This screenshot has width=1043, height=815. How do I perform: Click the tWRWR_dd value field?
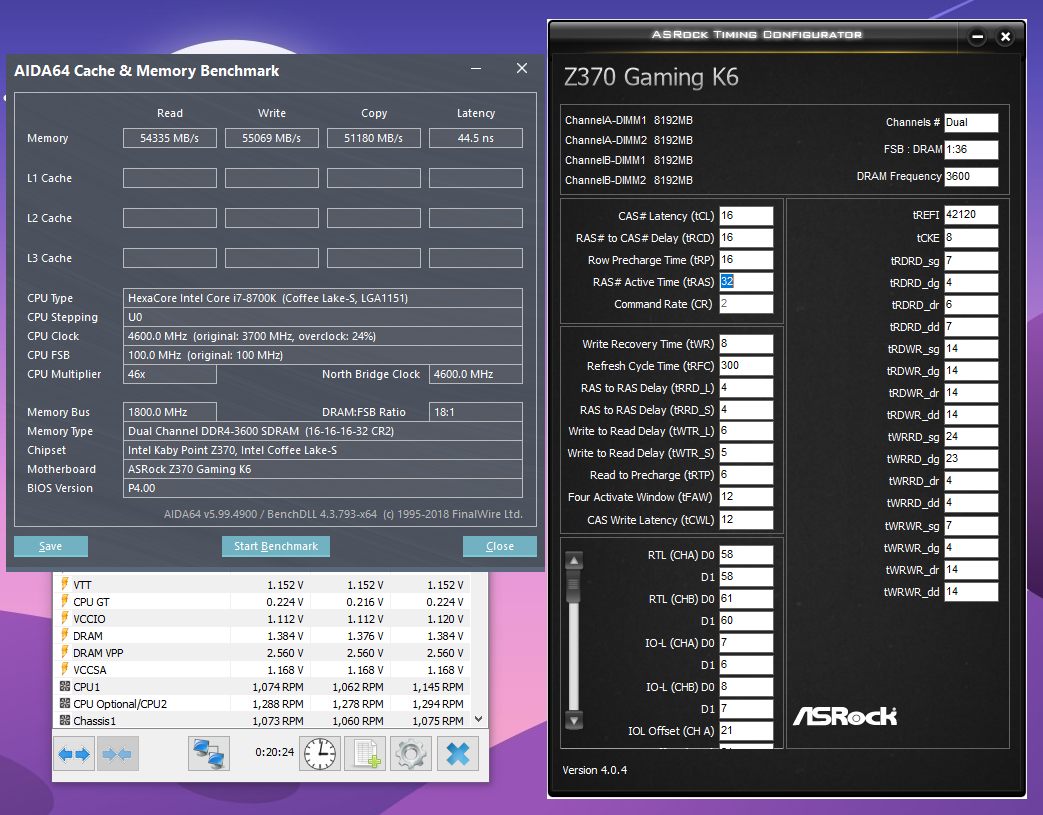point(971,592)
